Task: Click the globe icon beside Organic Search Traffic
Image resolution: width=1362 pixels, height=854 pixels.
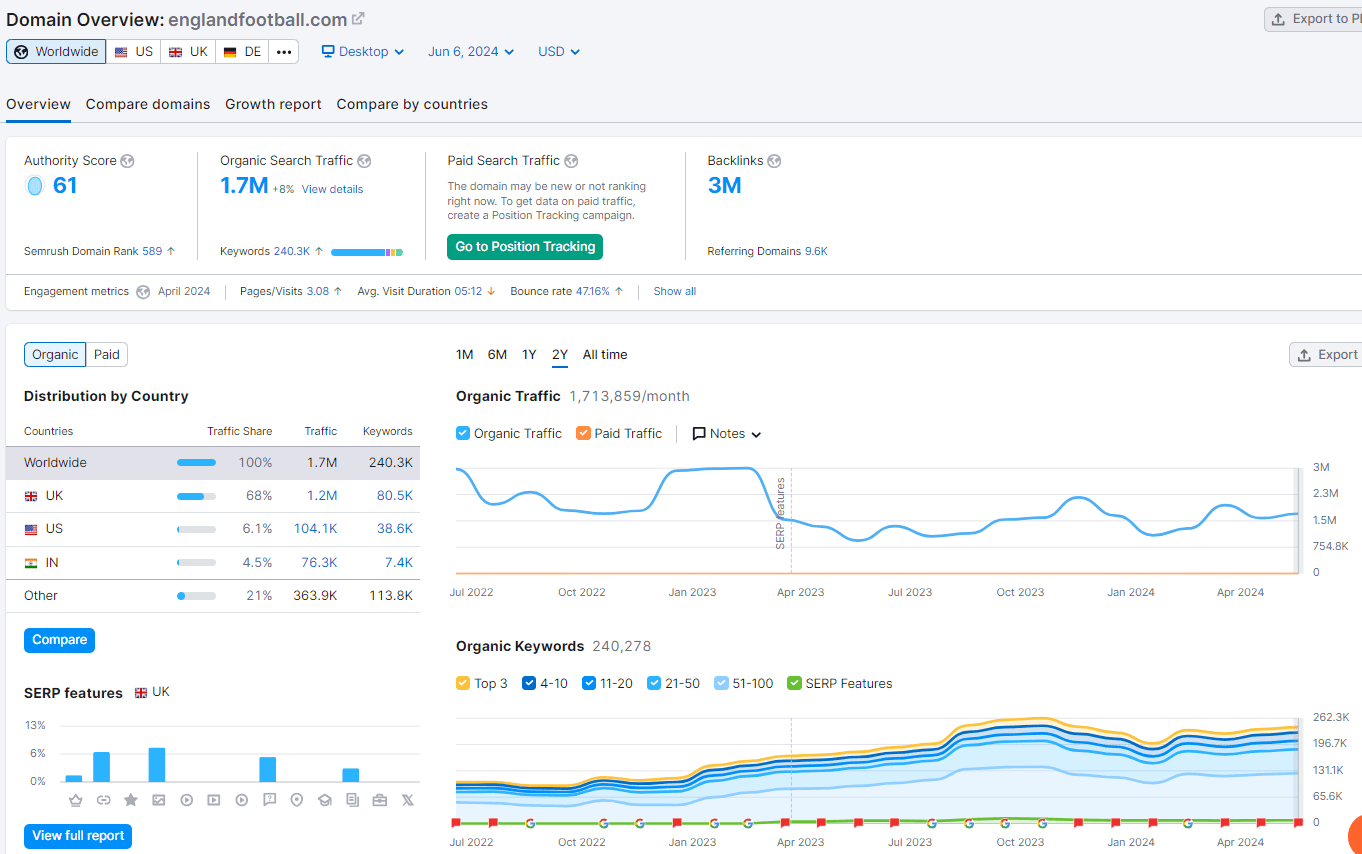Action: (364, 161)
